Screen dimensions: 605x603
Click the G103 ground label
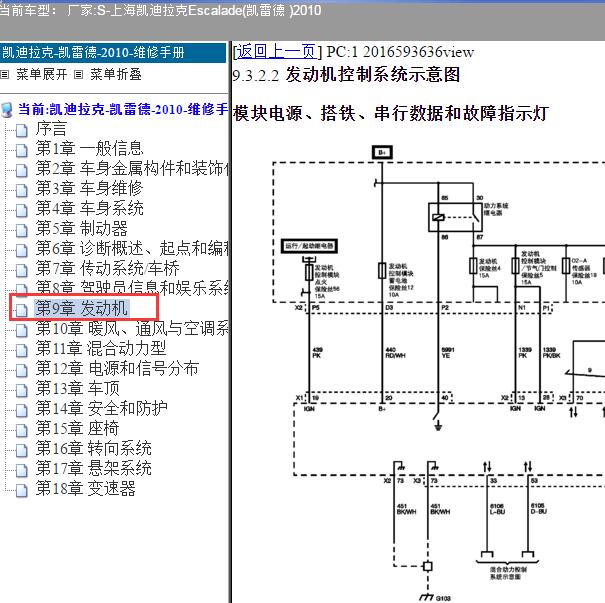point(443,598)
